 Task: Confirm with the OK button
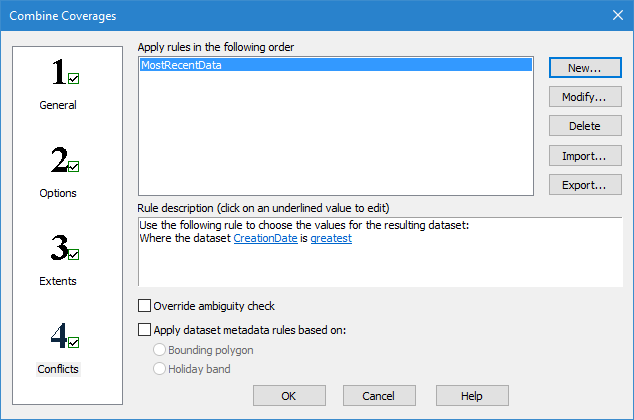[x=289, y=396]
